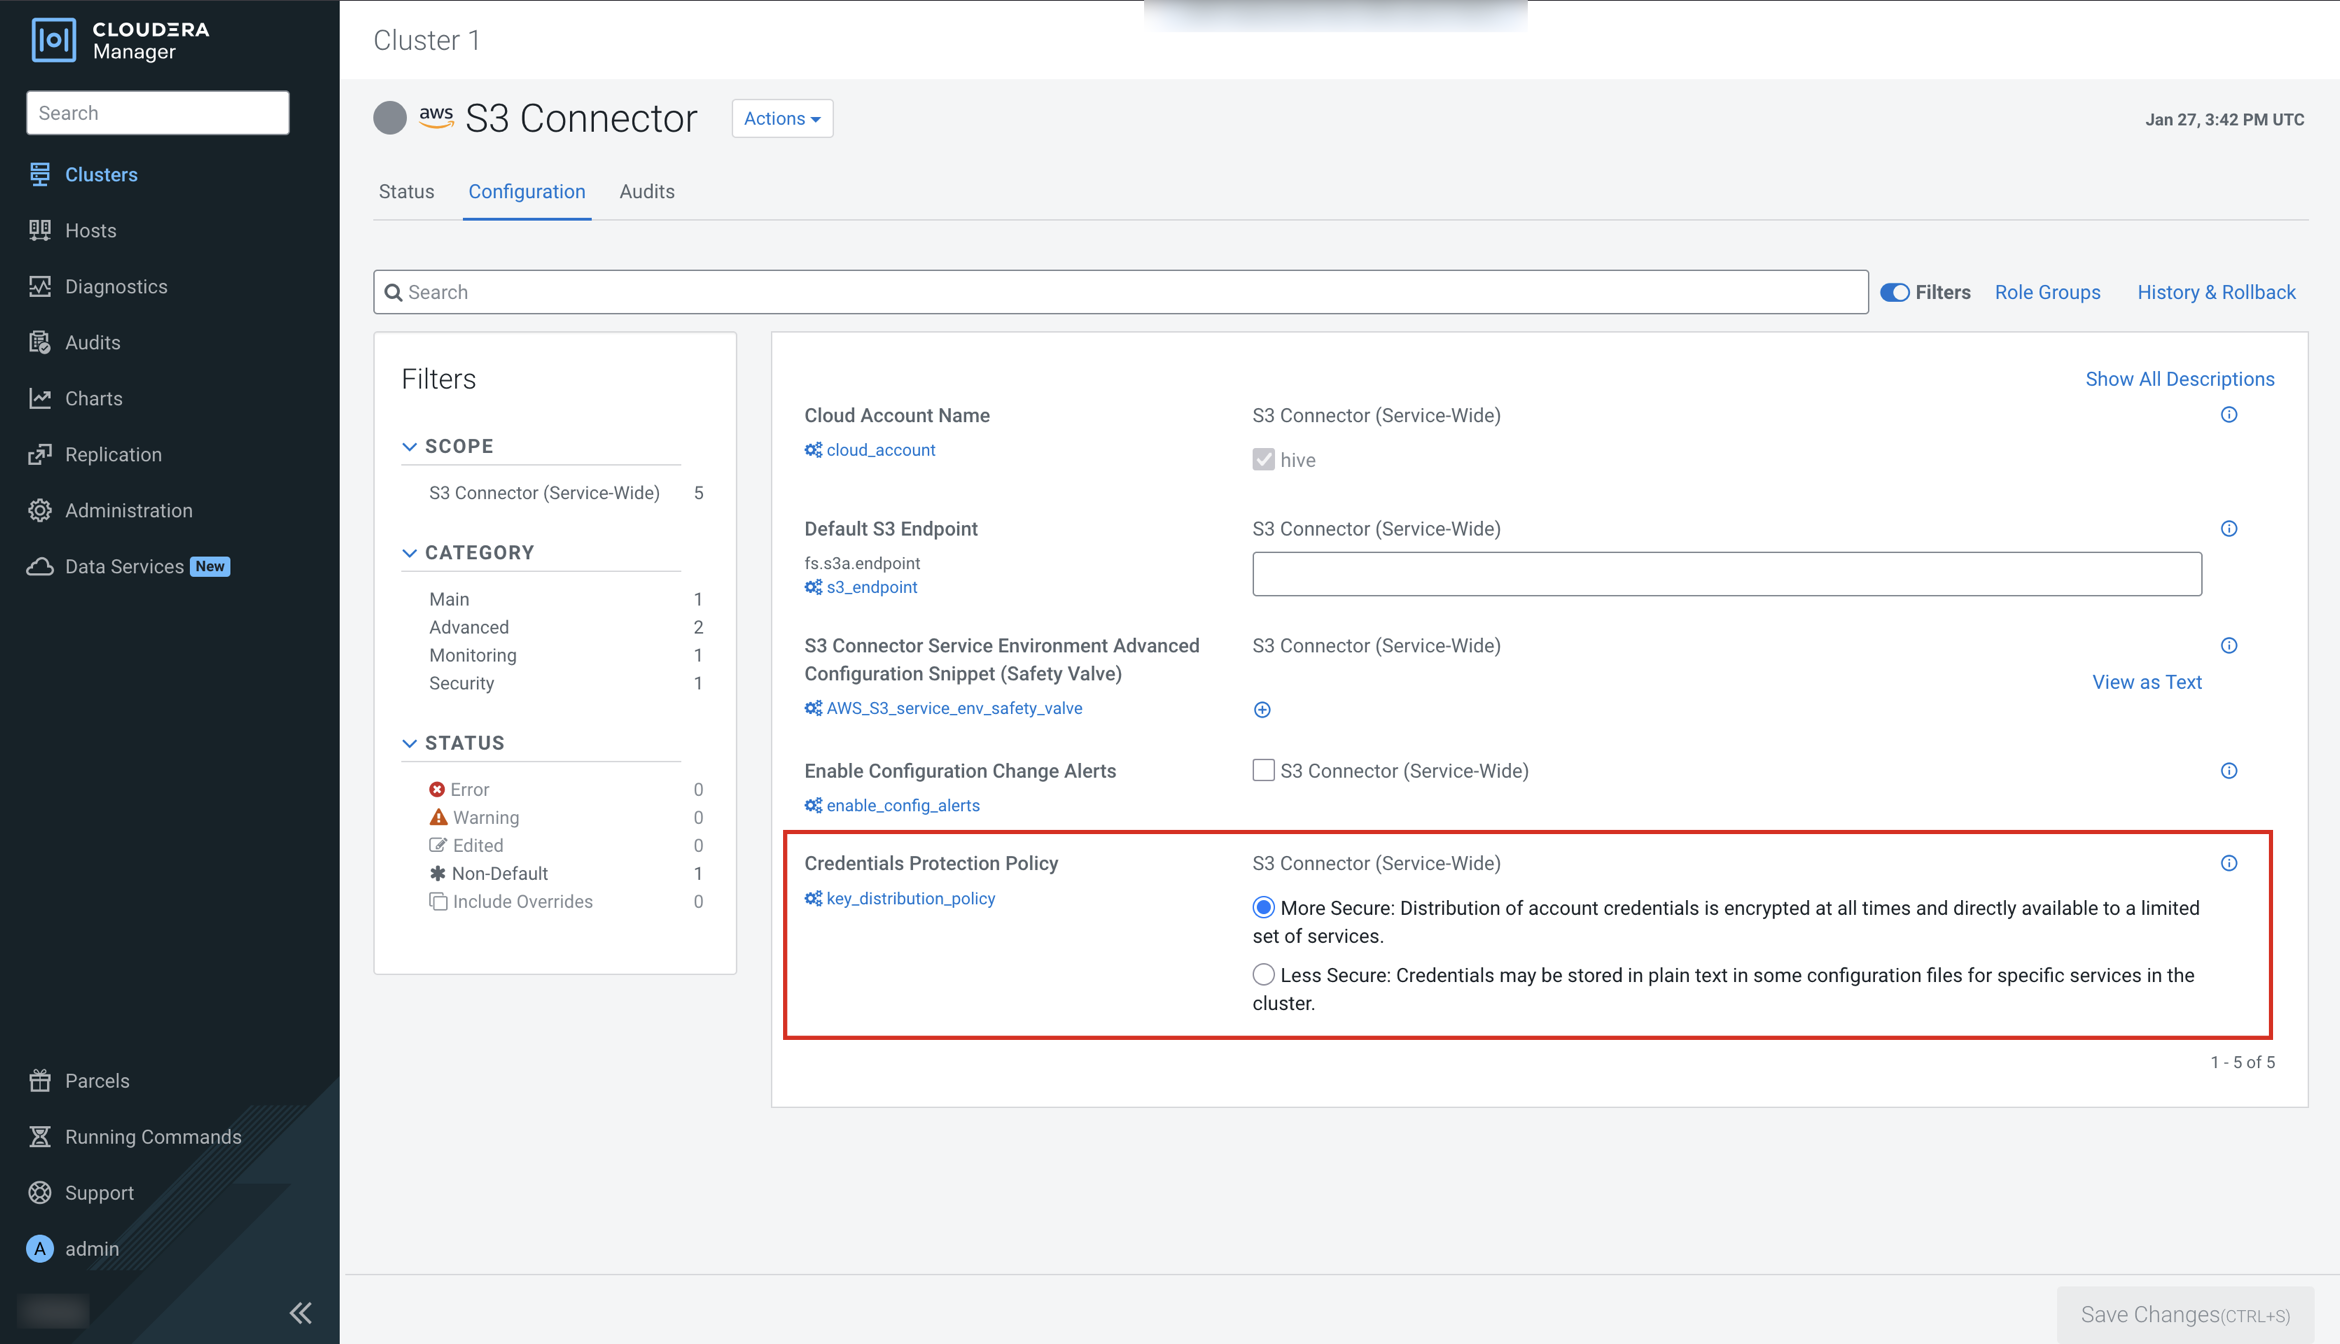Open the Actions dropdown
2340x1344 pixels.
[782, 119]
